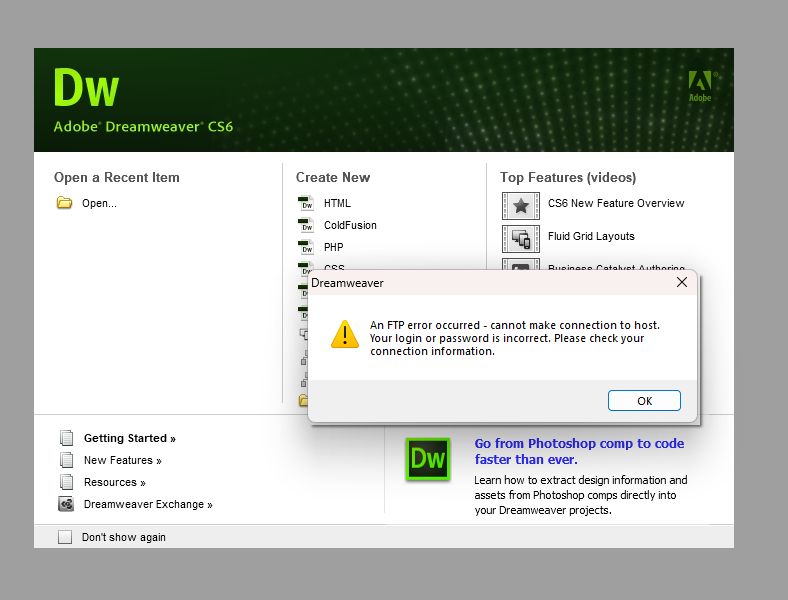
Task: Click the ColdFusion document icon
Action: pos(306,225)
